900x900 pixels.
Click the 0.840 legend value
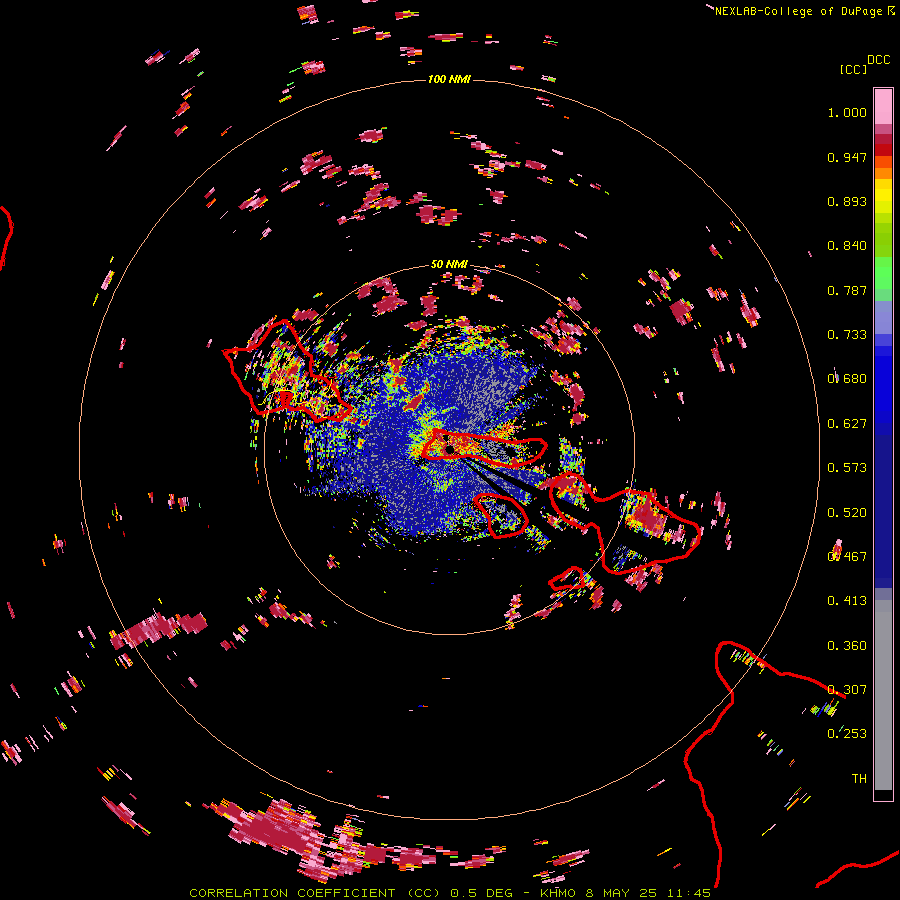click(x=847, y=246)
